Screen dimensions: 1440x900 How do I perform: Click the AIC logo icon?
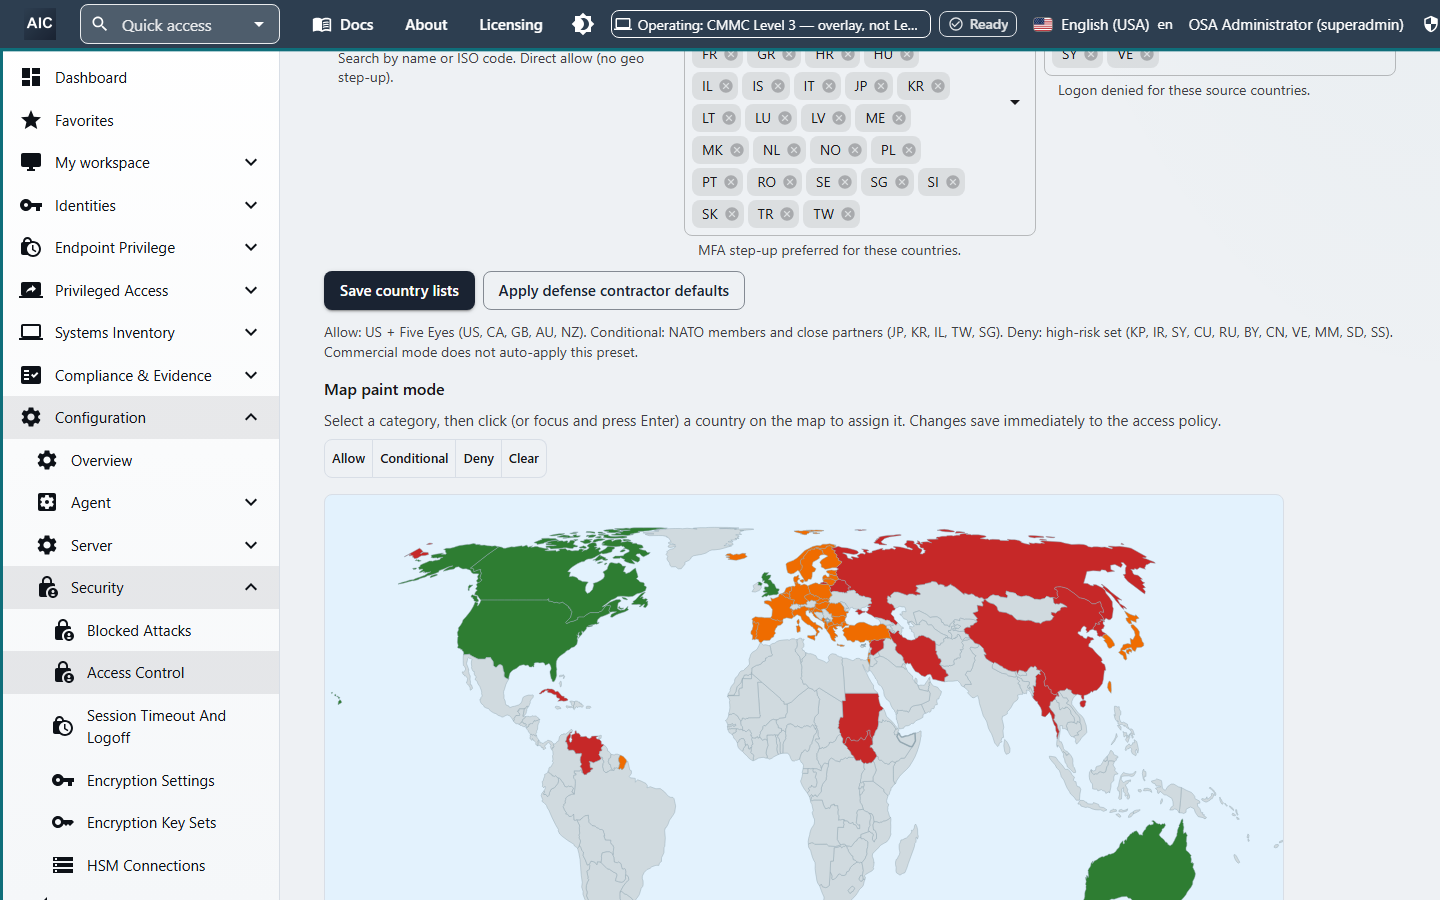(x=40, y=24)
